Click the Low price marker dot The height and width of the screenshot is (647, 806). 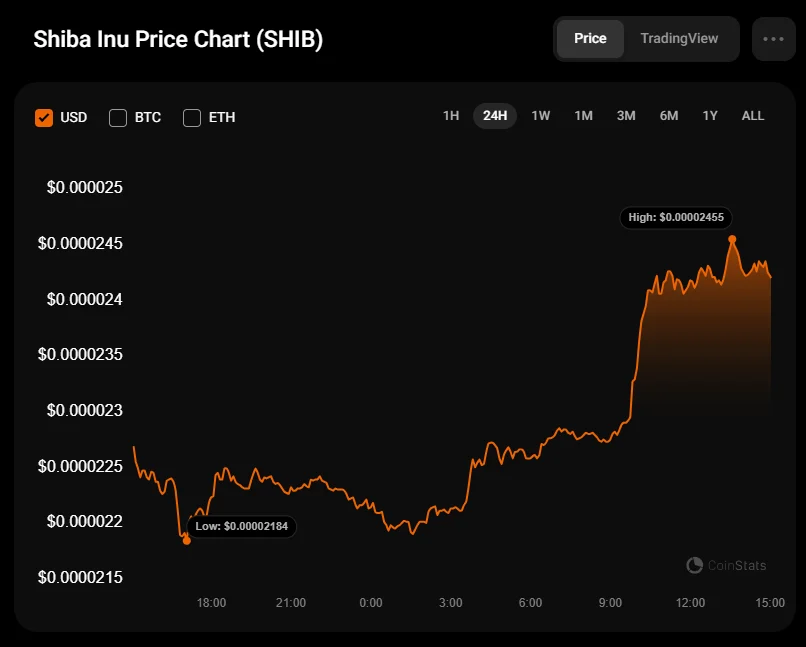[x=186, y=540]
